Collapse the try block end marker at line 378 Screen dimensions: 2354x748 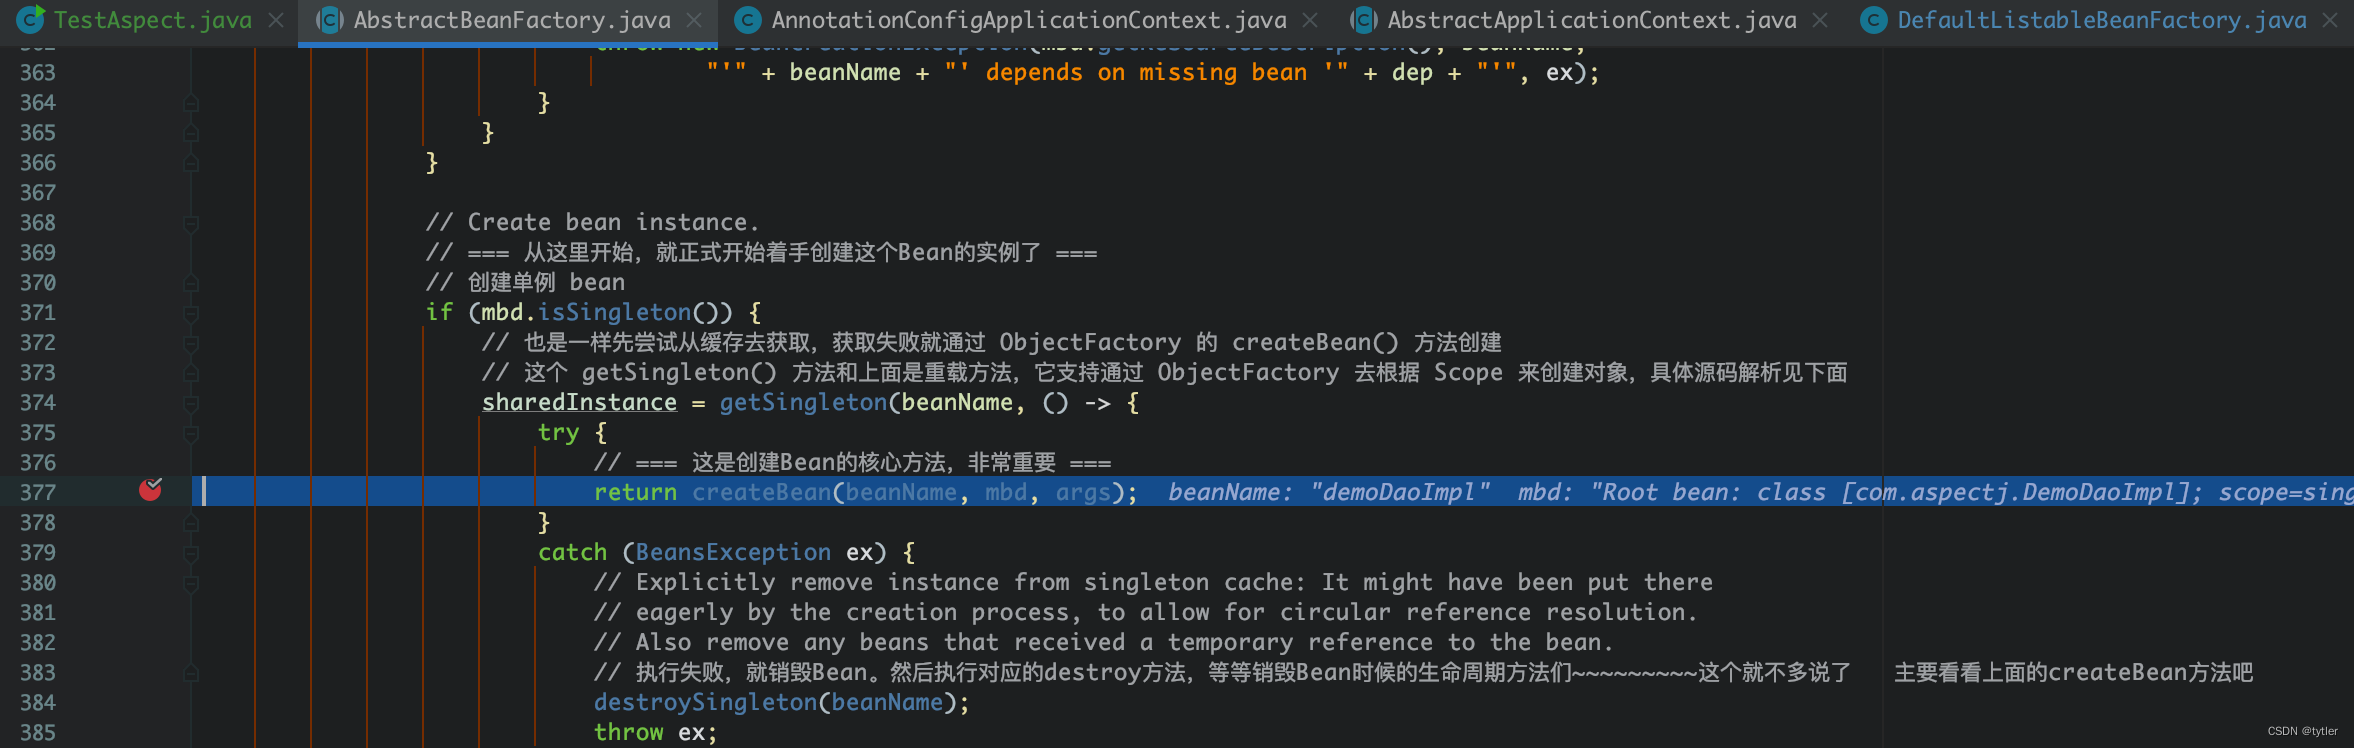[x=191, y=523]
